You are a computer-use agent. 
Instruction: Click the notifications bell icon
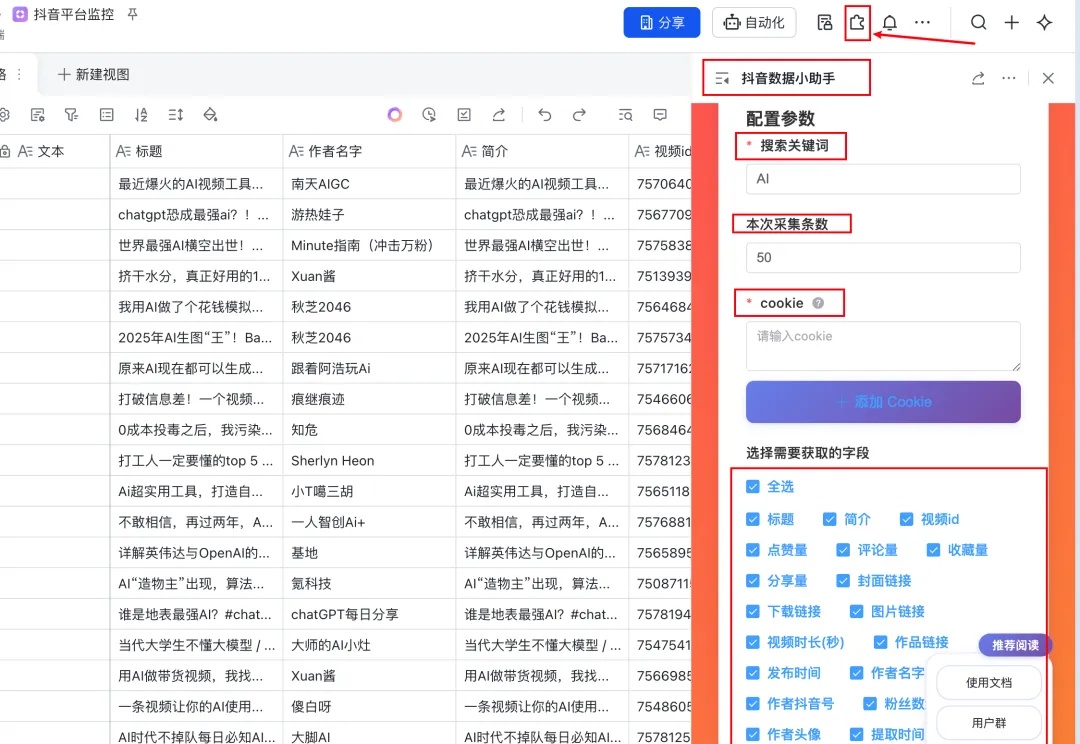(889, 23)
